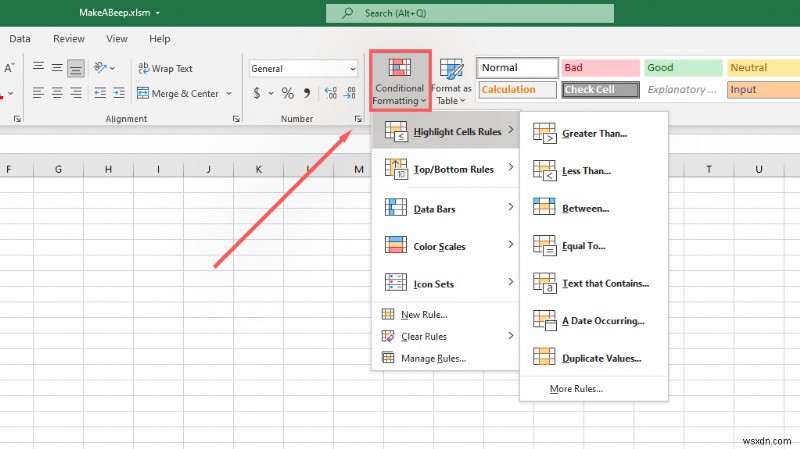The image size is (800, 449).
Task: Align text right
Action: tap(76, 93)
